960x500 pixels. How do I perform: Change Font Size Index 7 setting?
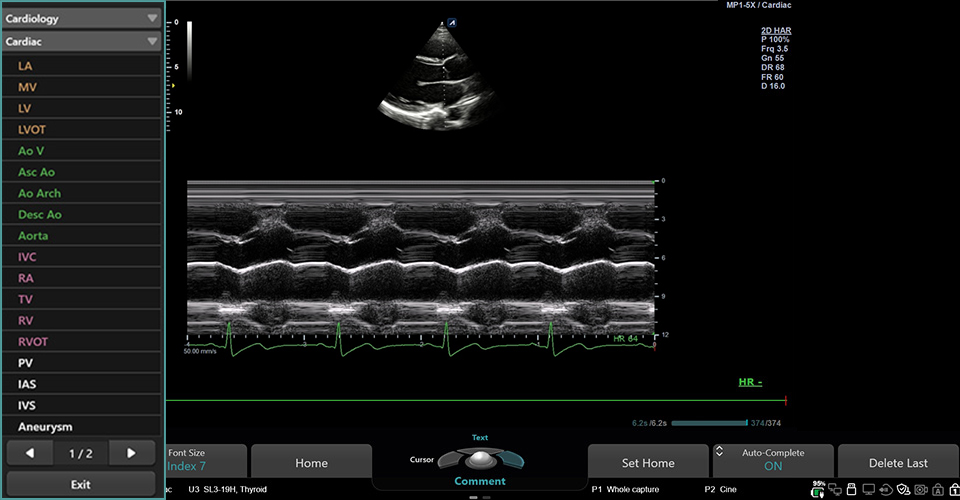[x=205, y=460]
